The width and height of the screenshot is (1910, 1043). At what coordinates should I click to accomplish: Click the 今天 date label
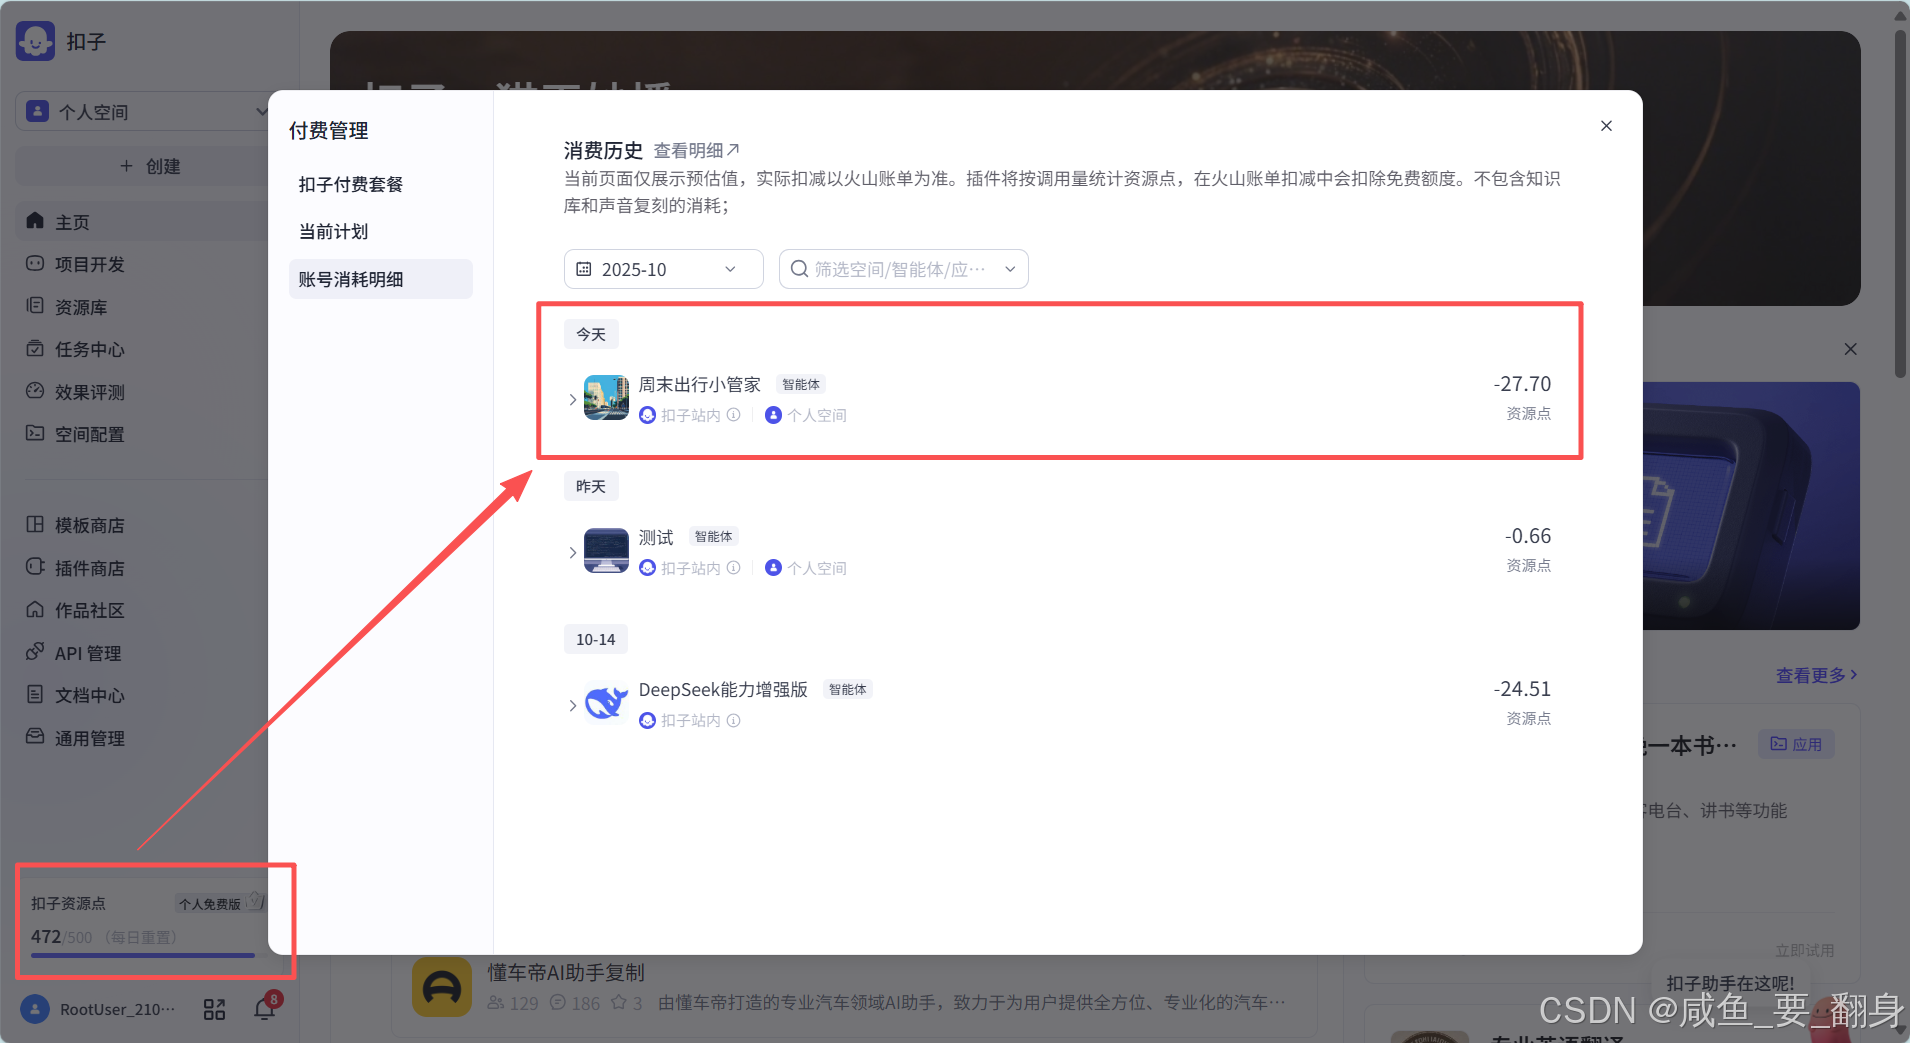click(x=591, y=334)
